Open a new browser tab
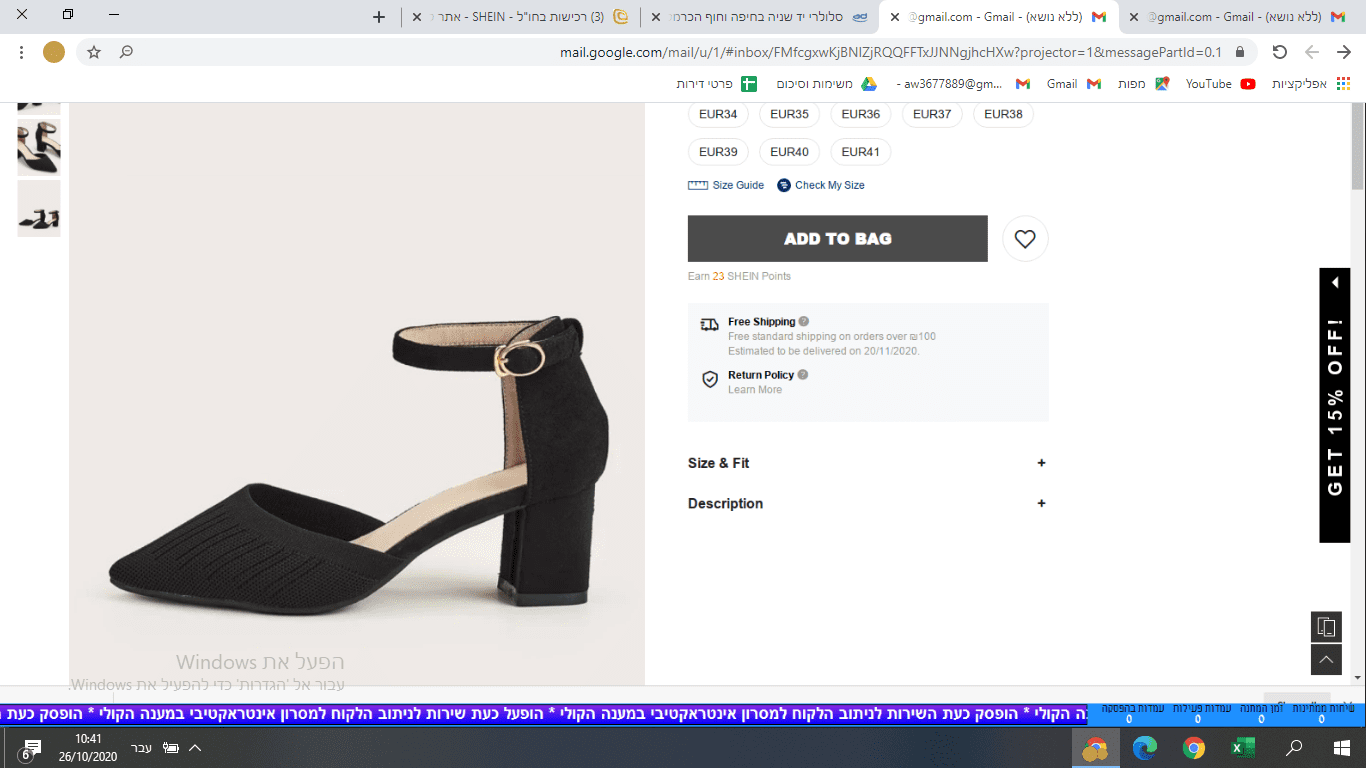This screenshot has width=1366, height=768. tap(379, 17)
